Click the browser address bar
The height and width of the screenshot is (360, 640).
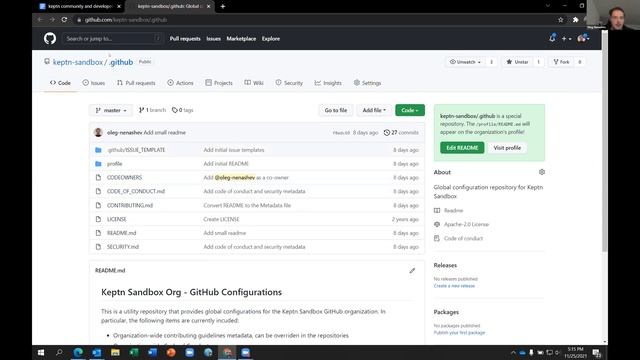314,20
